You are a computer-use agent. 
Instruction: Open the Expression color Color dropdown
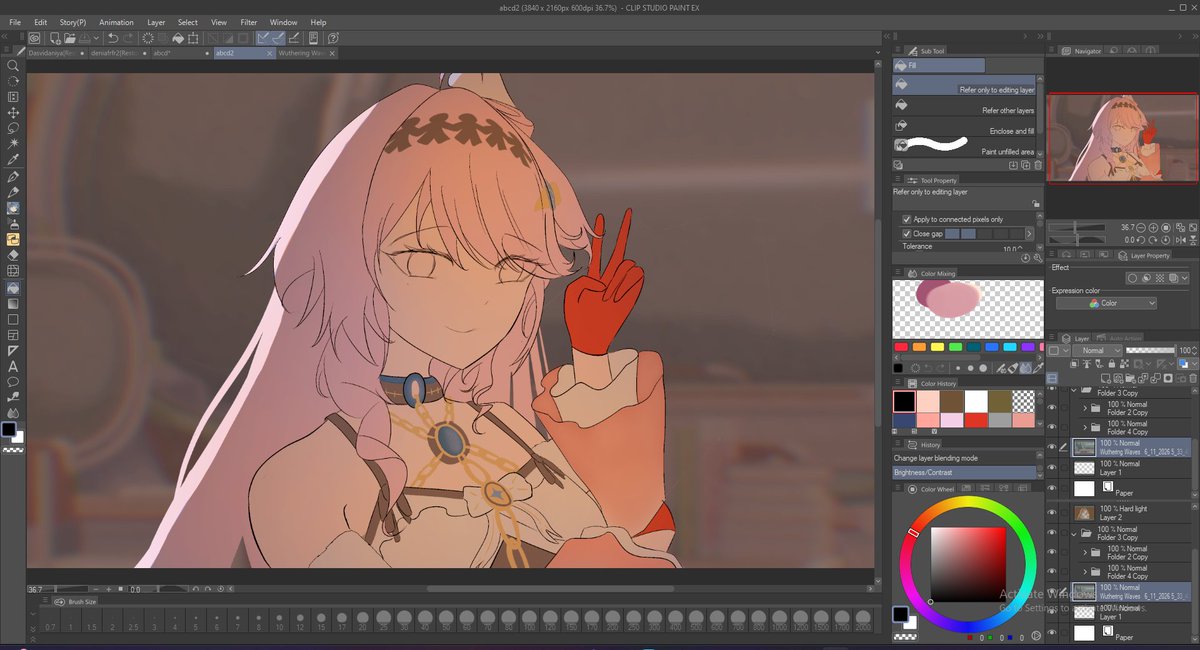[x=1106, y=303]
